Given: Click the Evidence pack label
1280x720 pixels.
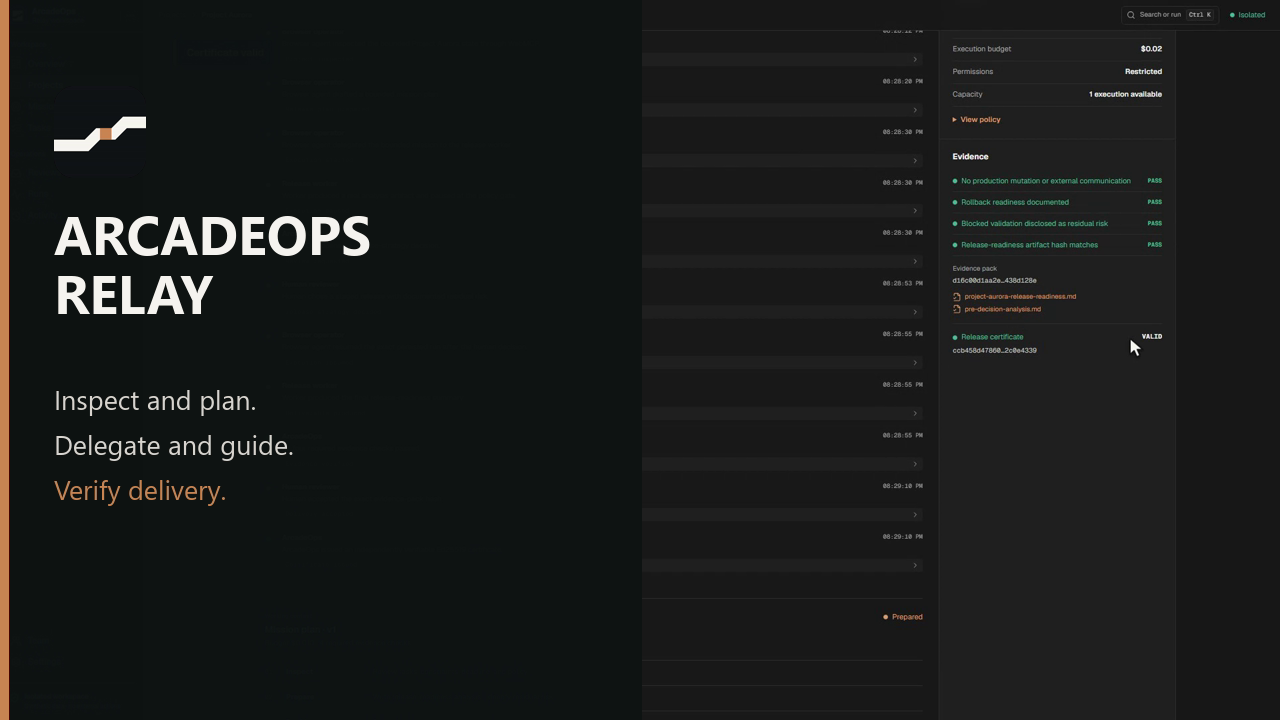Looking at the screenshot, I should pos(974,269).
